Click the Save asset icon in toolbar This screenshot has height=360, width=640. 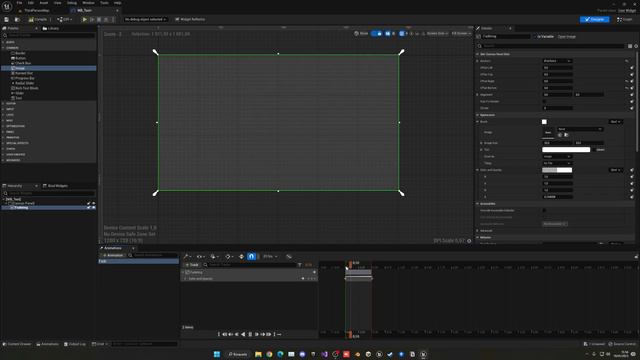[6, 19]
